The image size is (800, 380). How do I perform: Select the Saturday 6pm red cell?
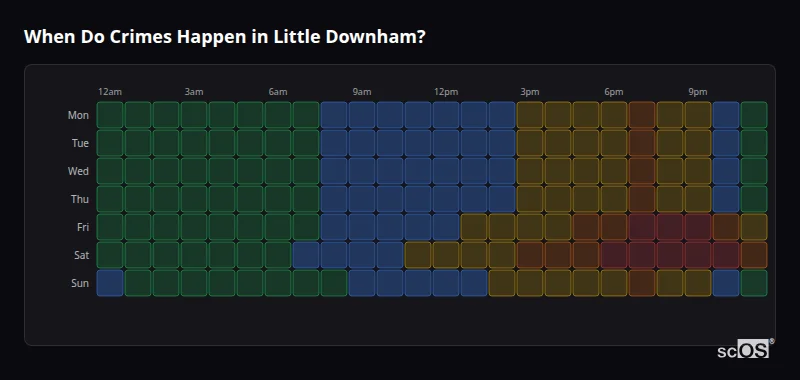(x=614, y=255)
